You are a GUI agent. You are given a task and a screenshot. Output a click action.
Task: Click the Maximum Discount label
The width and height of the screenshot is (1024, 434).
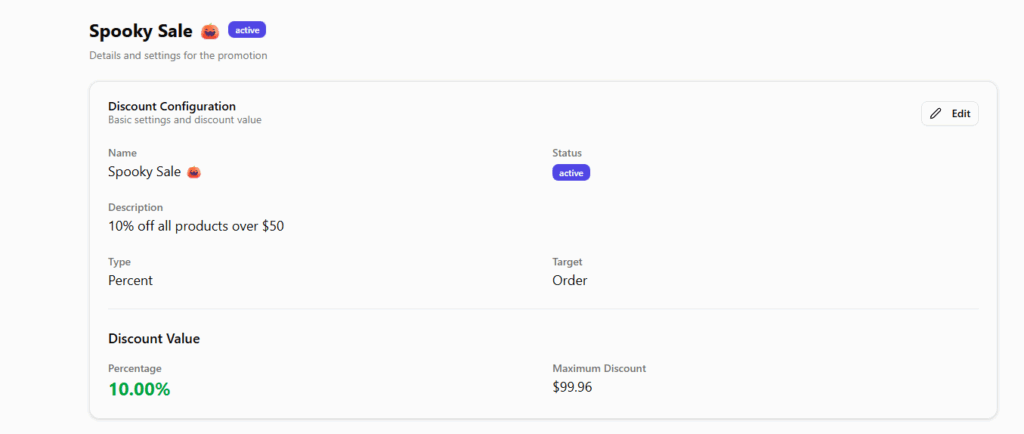[599, 369]
